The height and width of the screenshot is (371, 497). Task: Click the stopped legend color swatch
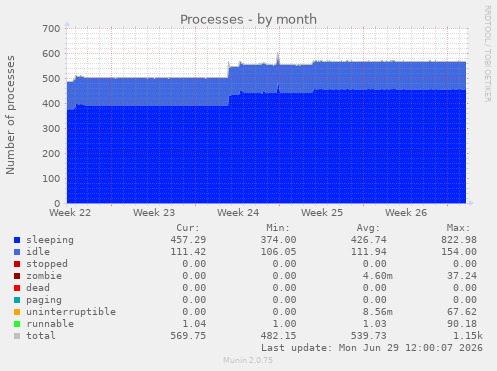(x=17, y=264)
